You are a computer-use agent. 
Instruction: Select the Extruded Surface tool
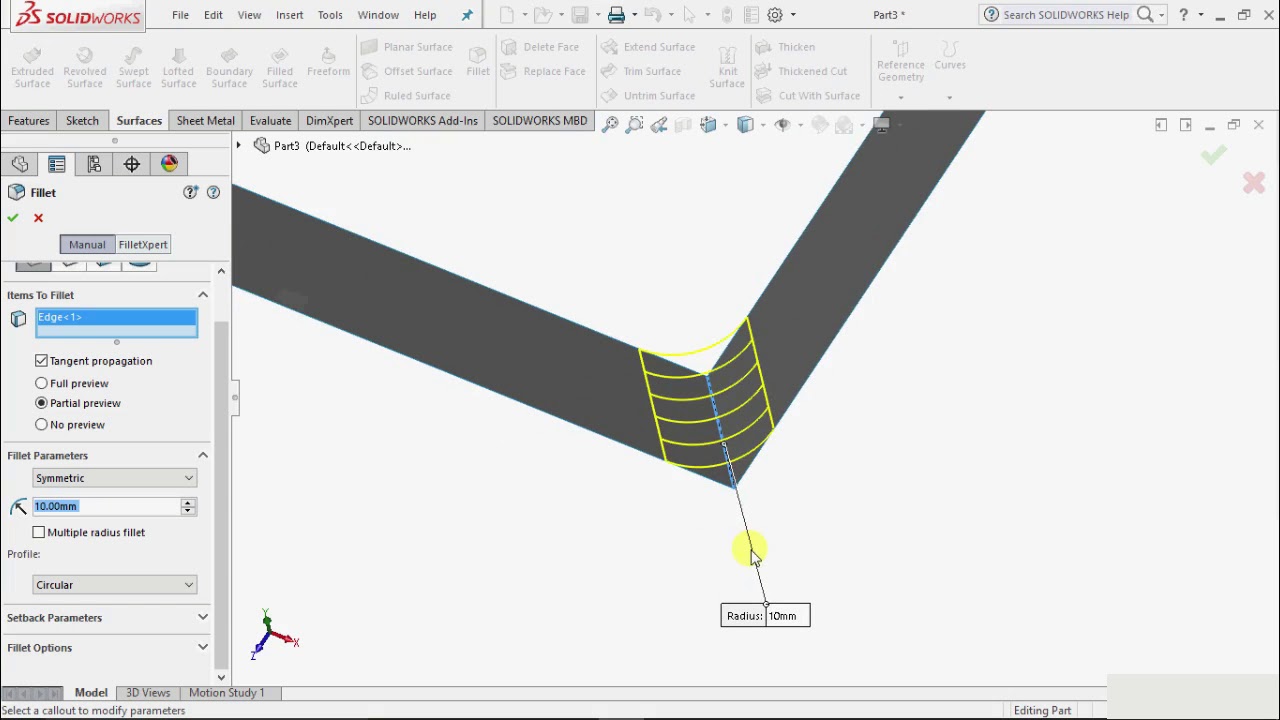pyautogui.click(x=32, y=67)
